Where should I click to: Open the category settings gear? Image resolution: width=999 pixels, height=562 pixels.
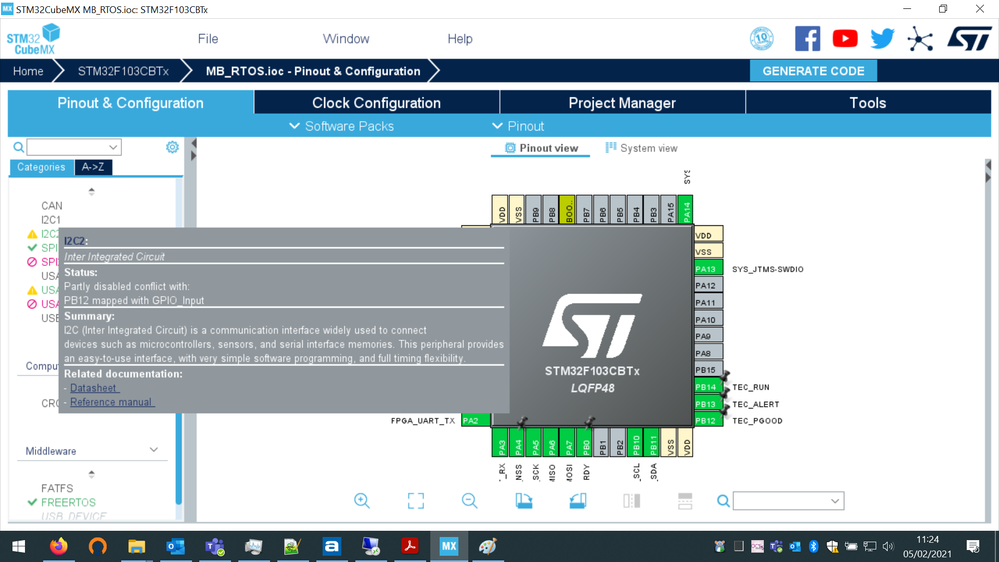pyautogui.click(x=172, y=147)
